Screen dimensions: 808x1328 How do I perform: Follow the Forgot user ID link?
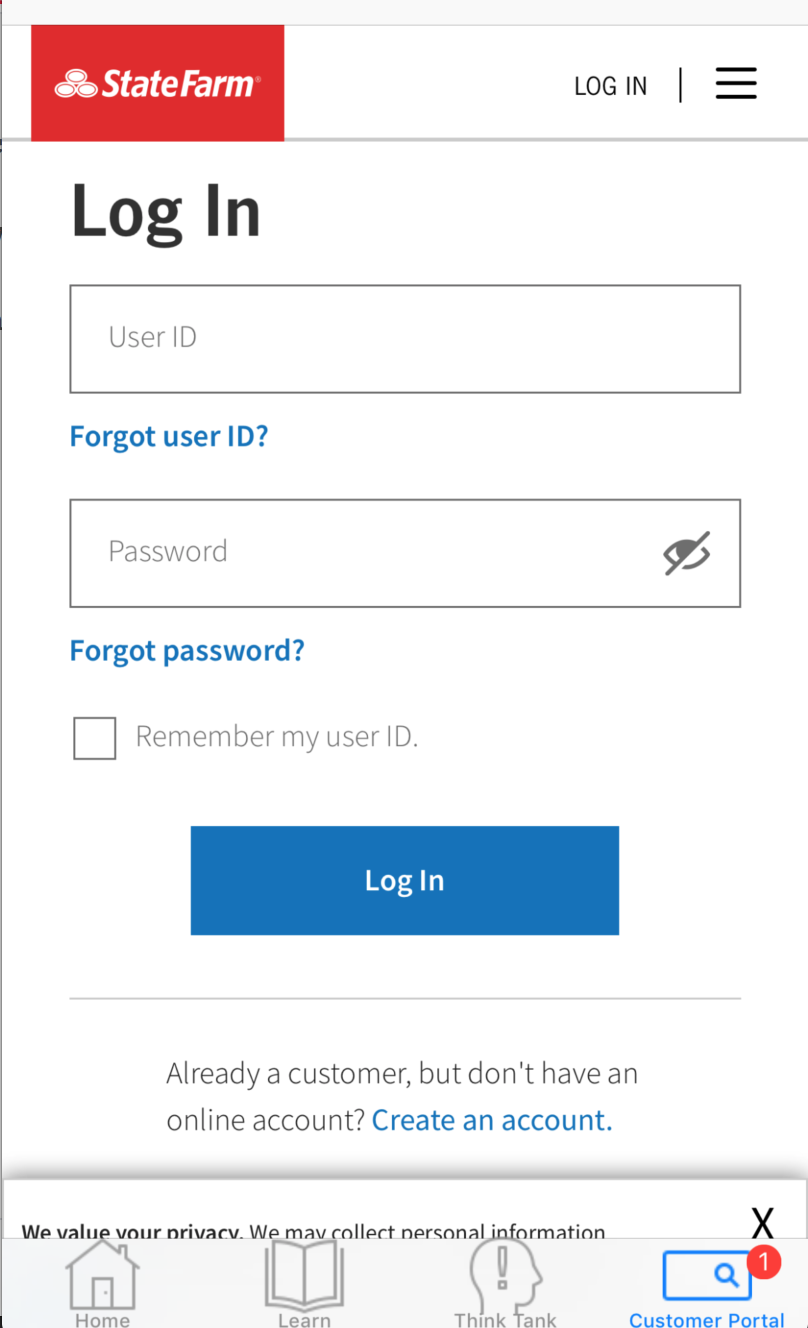[169, 437]
